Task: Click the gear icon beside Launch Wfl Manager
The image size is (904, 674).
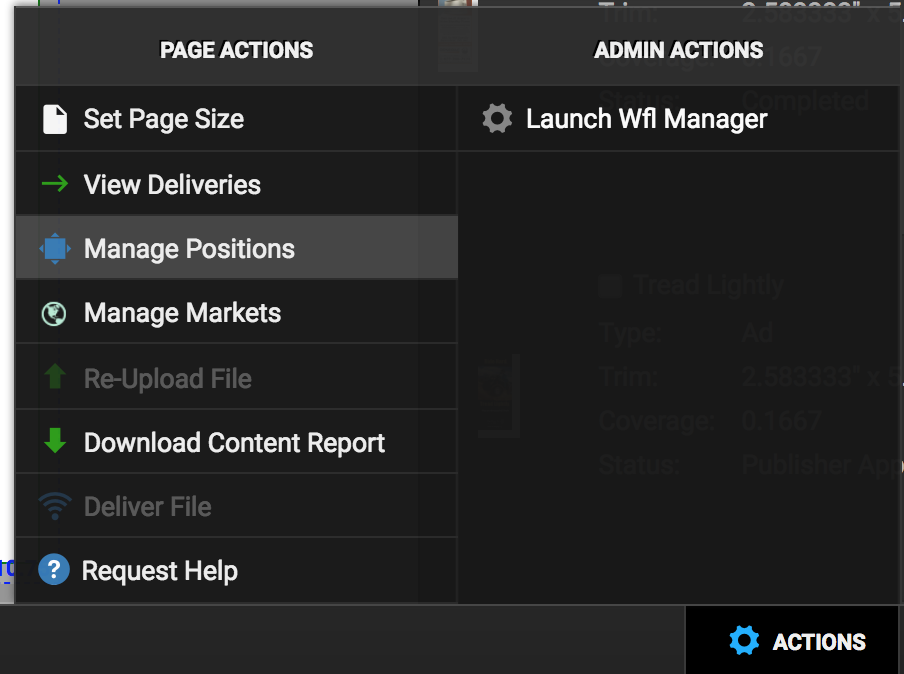Action: pyautogui.click(x=497, y=120)
